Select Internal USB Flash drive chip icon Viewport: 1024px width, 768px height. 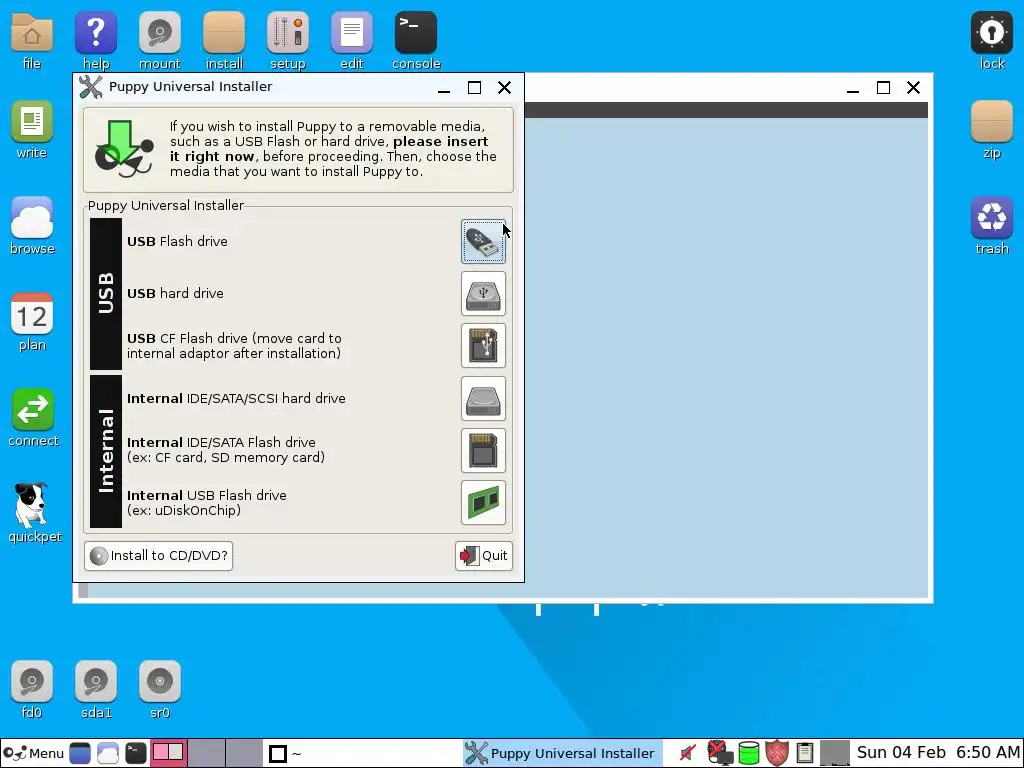(x=483, y=503)
